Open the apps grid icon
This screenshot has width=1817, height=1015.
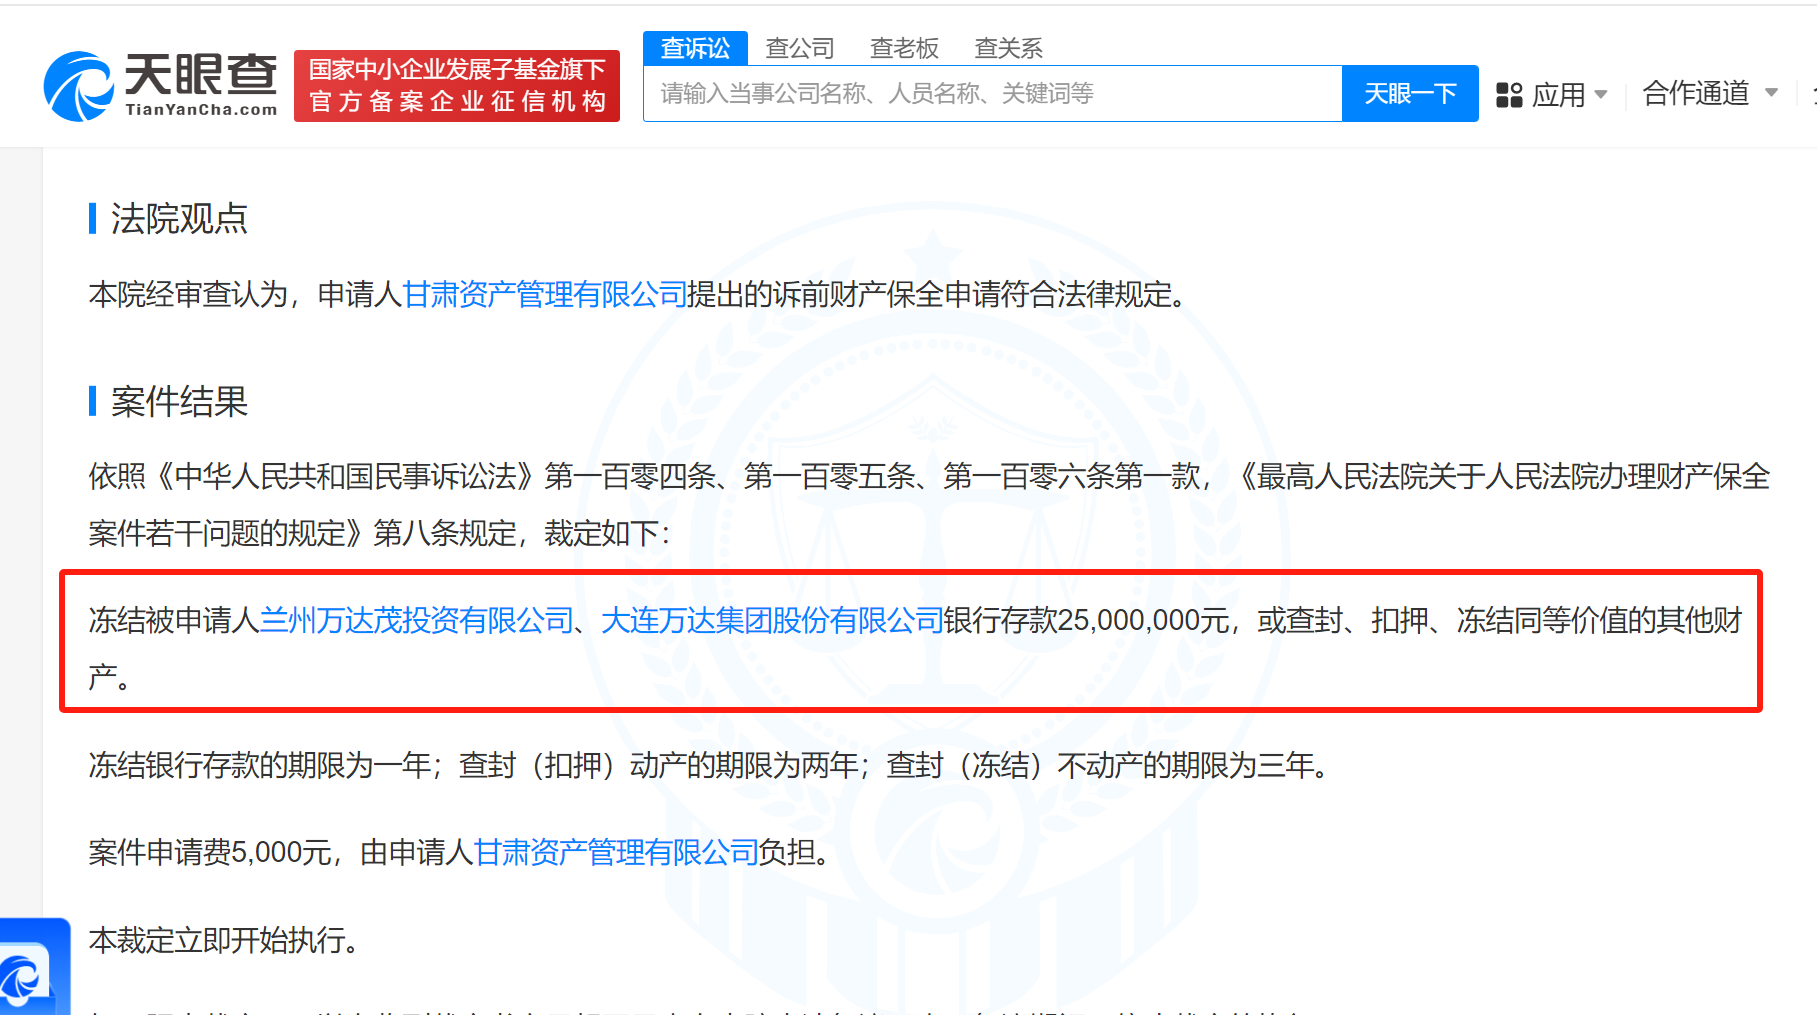click(x=1508, y=95)
